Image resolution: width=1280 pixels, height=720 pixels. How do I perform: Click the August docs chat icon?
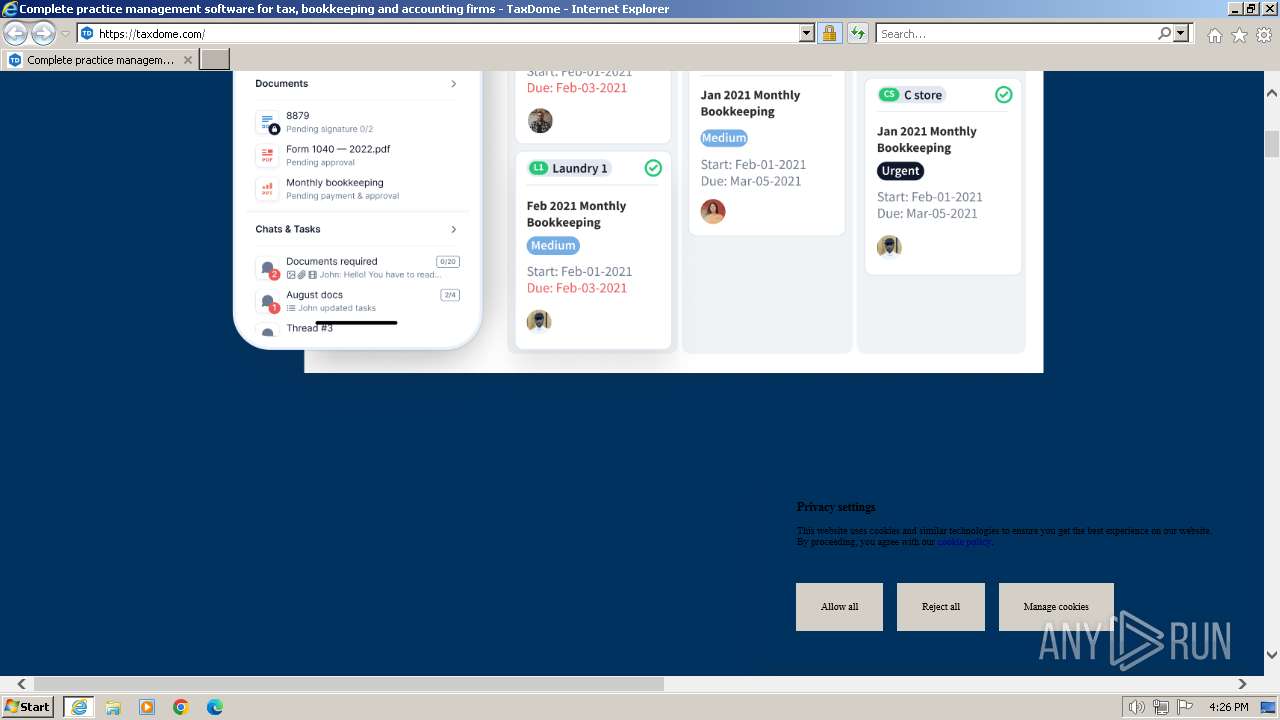tap(268, 301)
